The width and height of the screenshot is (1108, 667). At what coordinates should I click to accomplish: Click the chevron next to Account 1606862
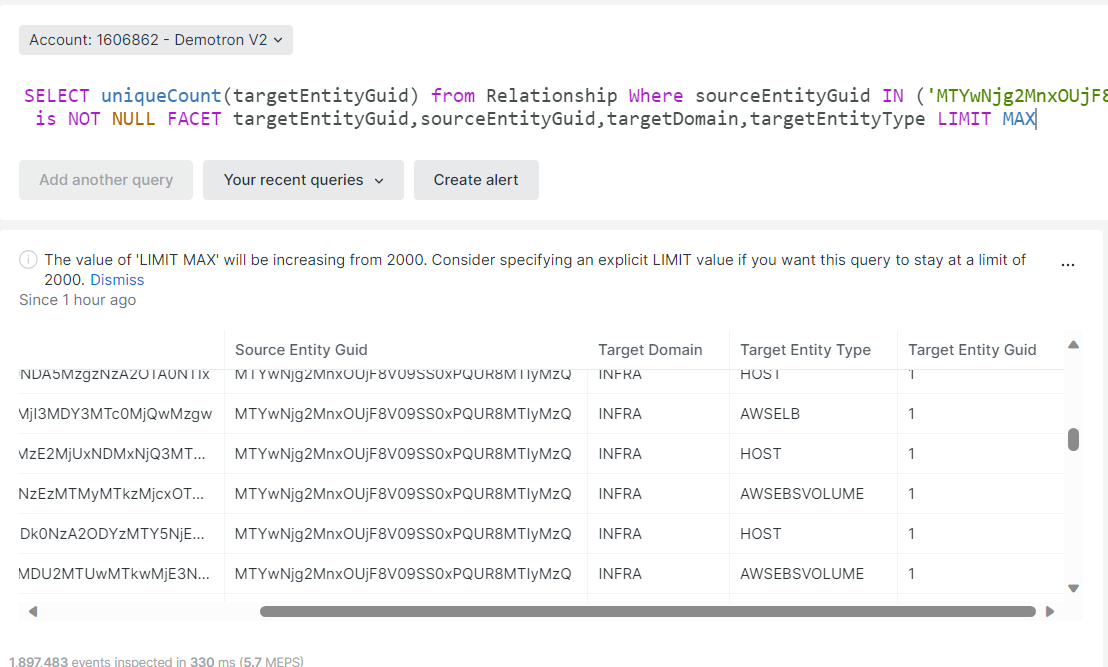pos(281,40)
